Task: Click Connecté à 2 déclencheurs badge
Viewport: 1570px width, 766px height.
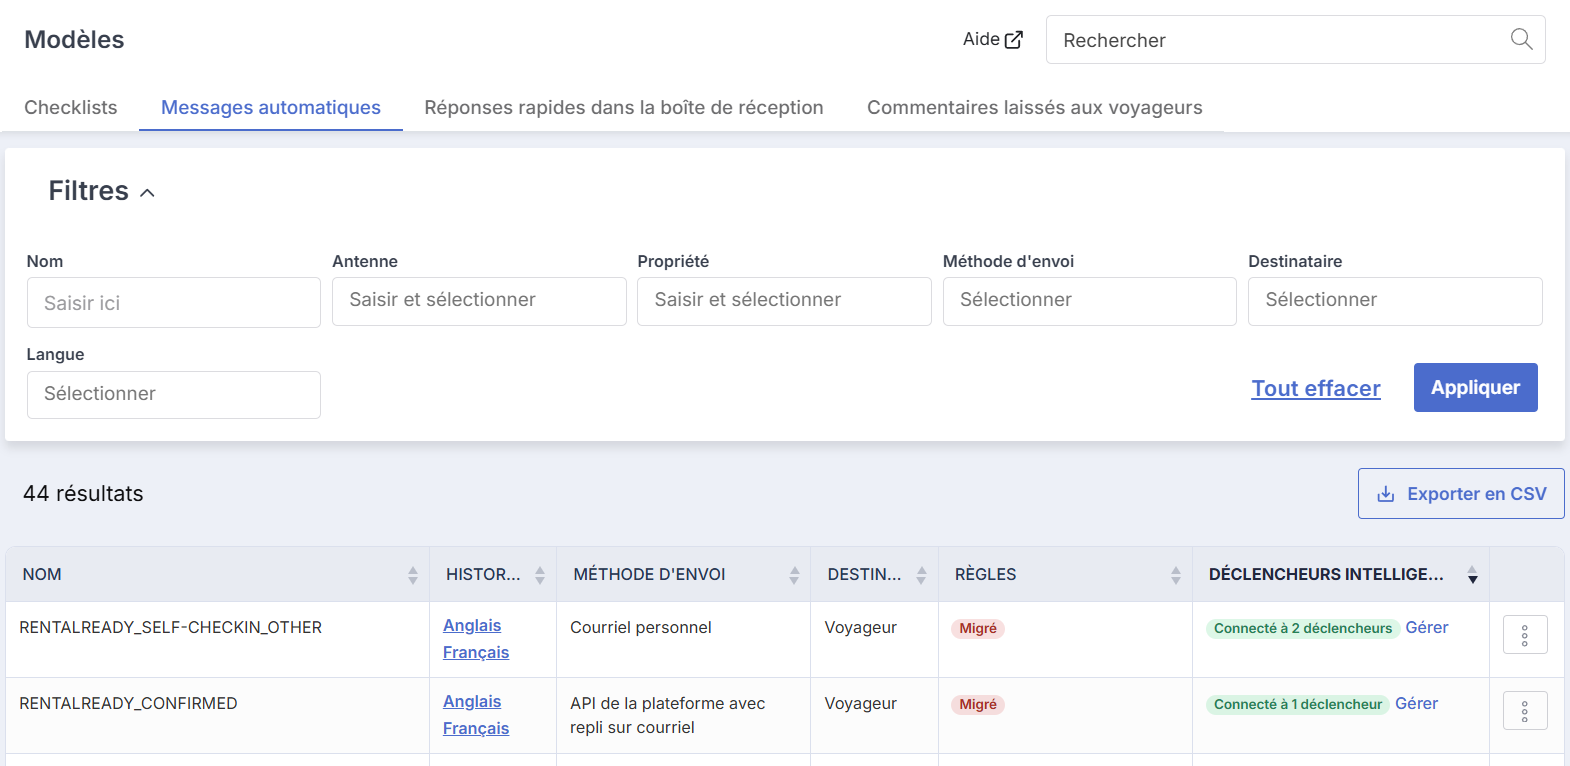Action: pos(1303,628)
